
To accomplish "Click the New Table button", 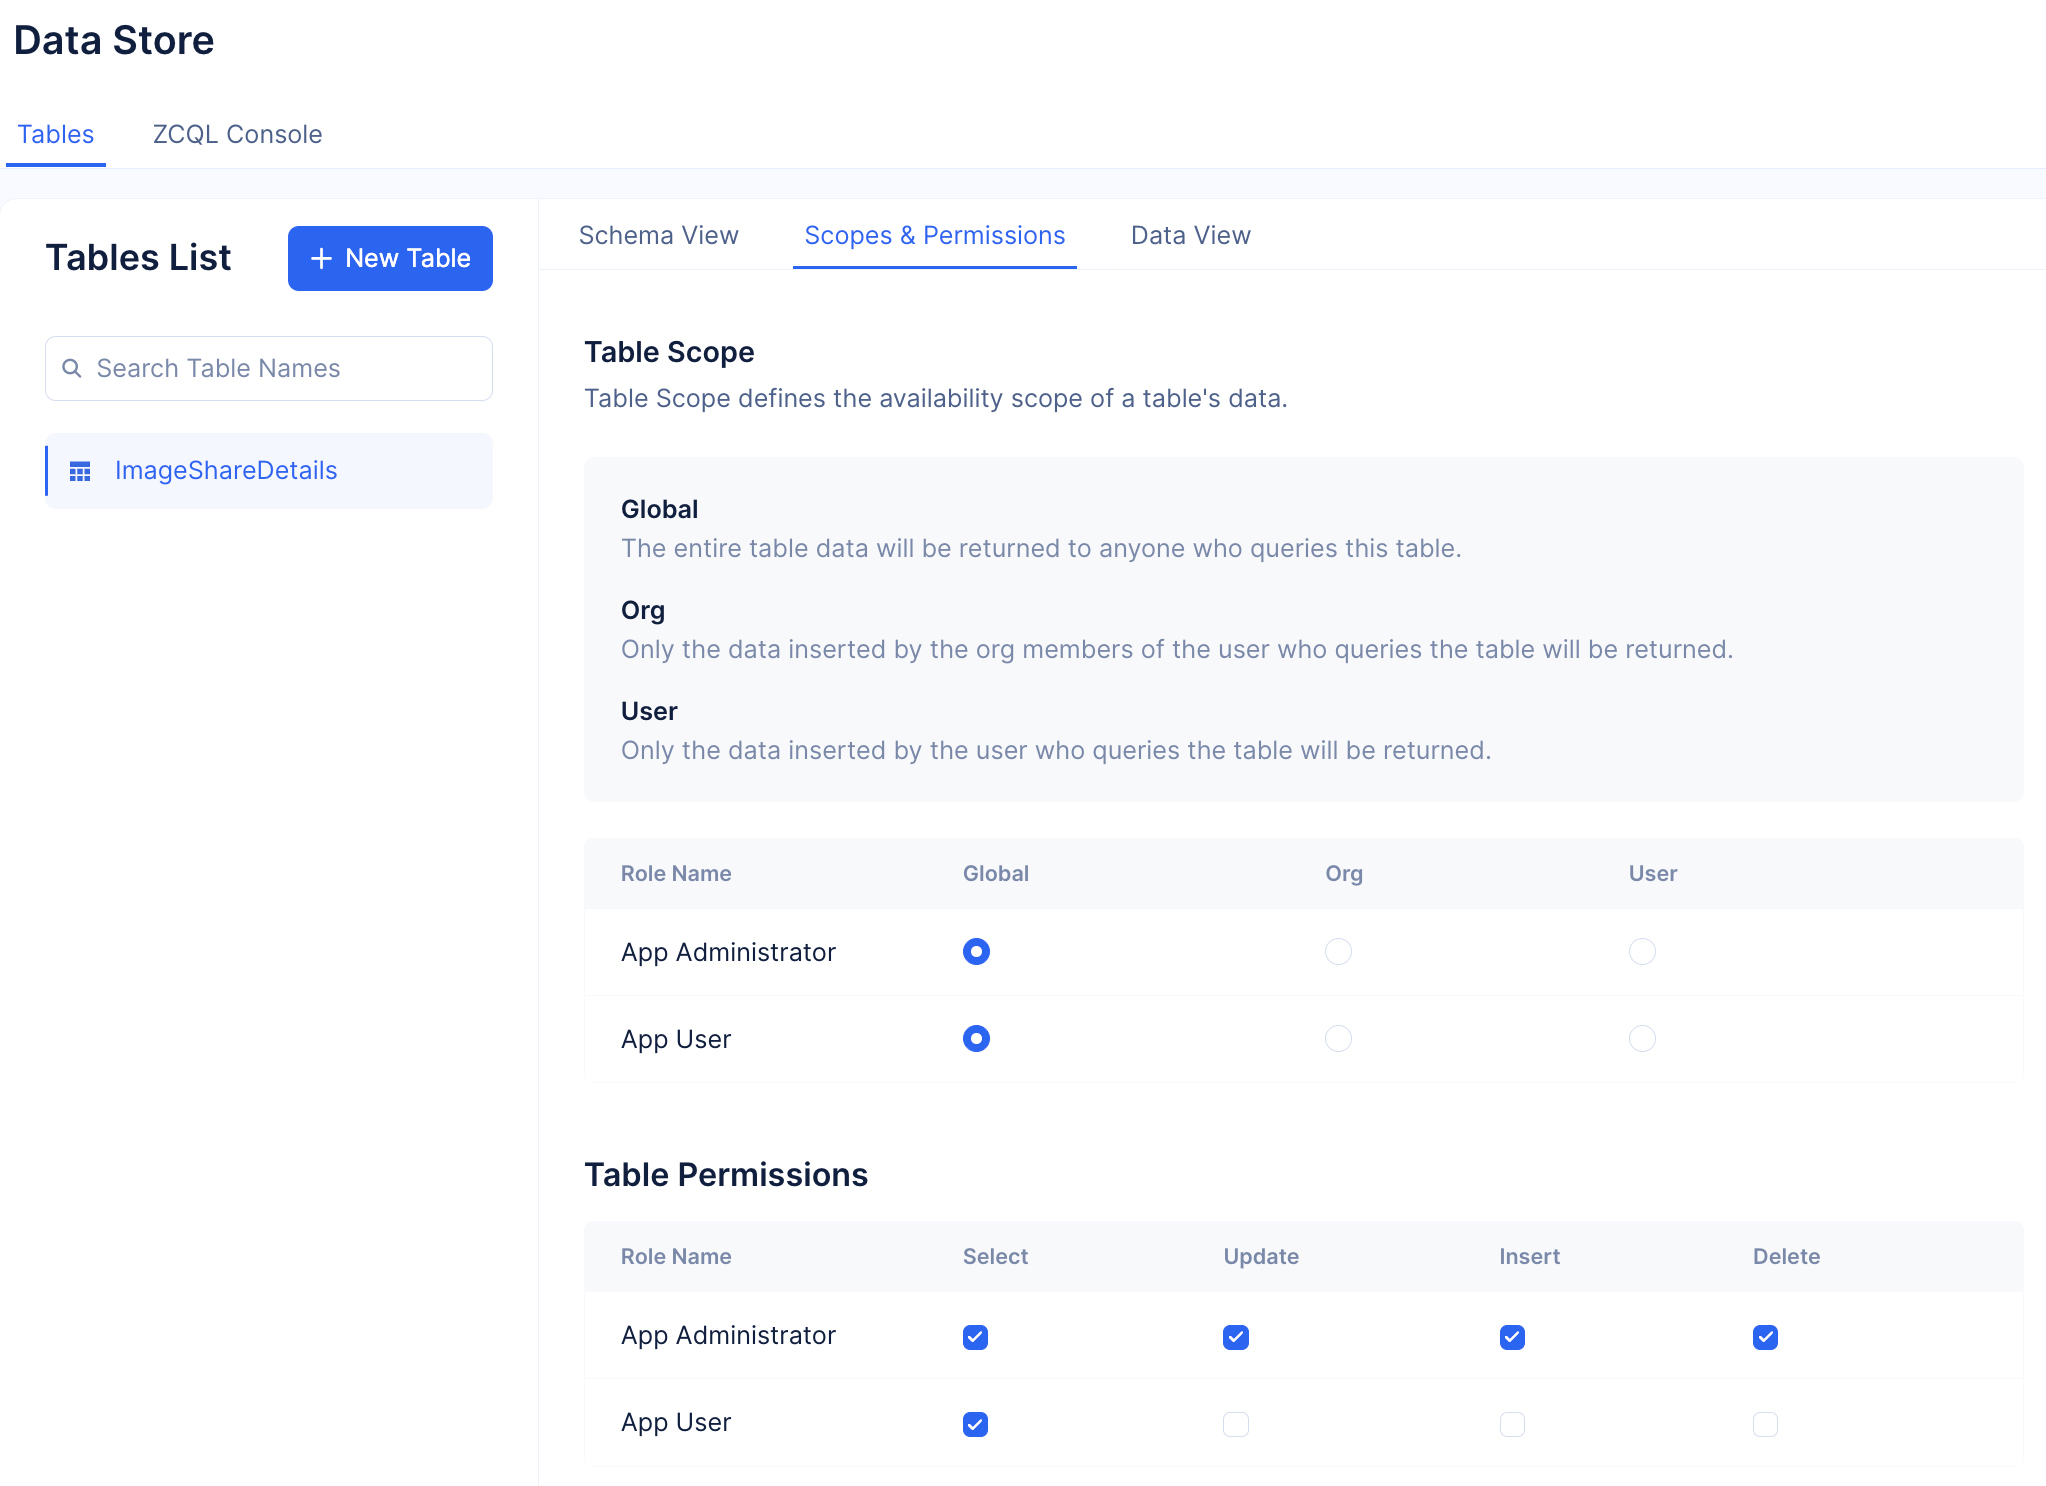I will click(390, 259).
